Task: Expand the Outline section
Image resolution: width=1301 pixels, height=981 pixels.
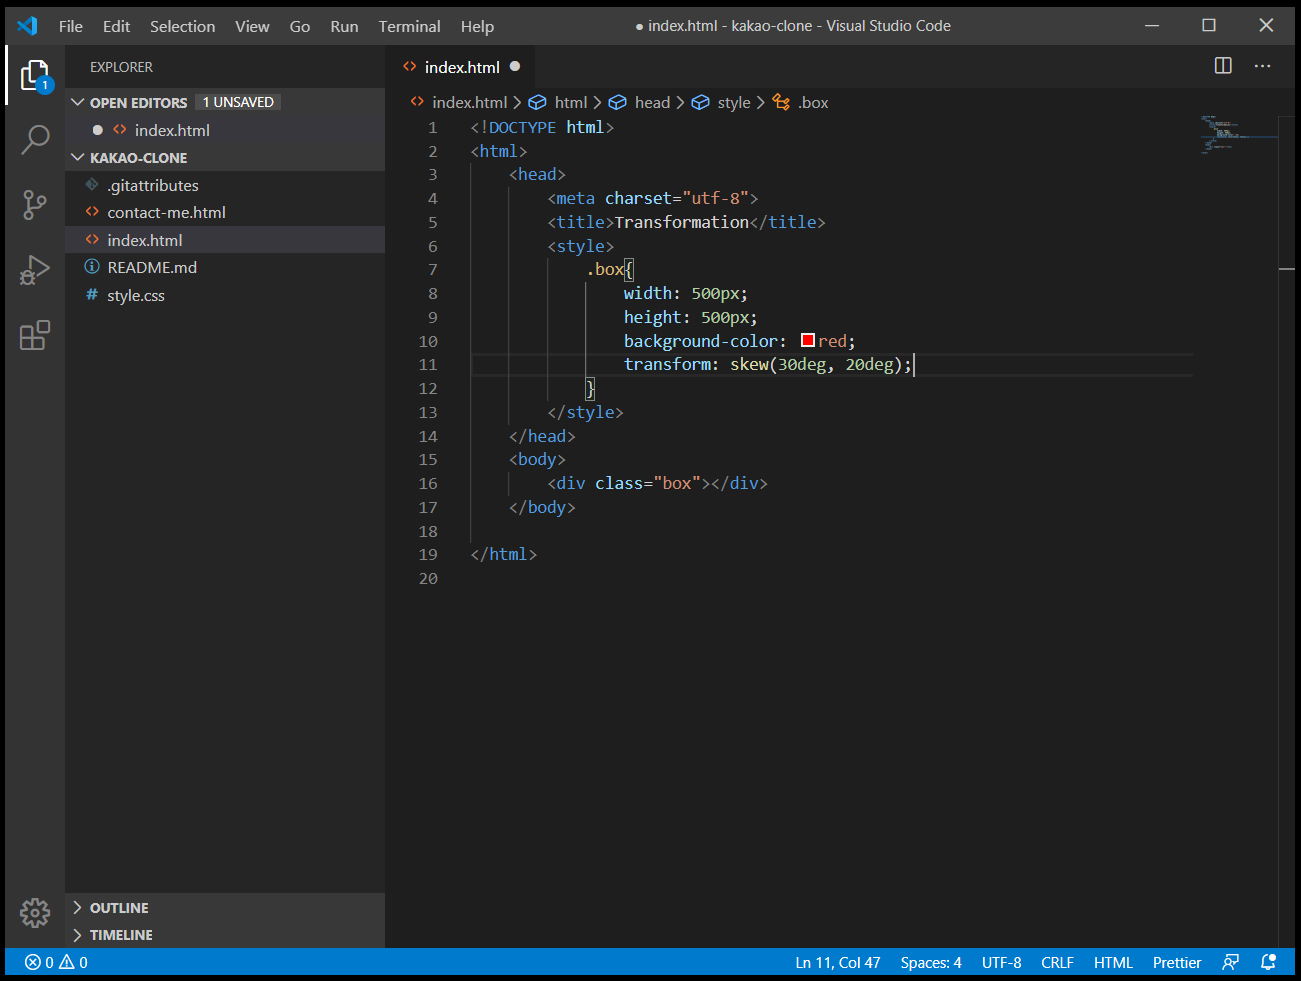Action: [78, 907]
